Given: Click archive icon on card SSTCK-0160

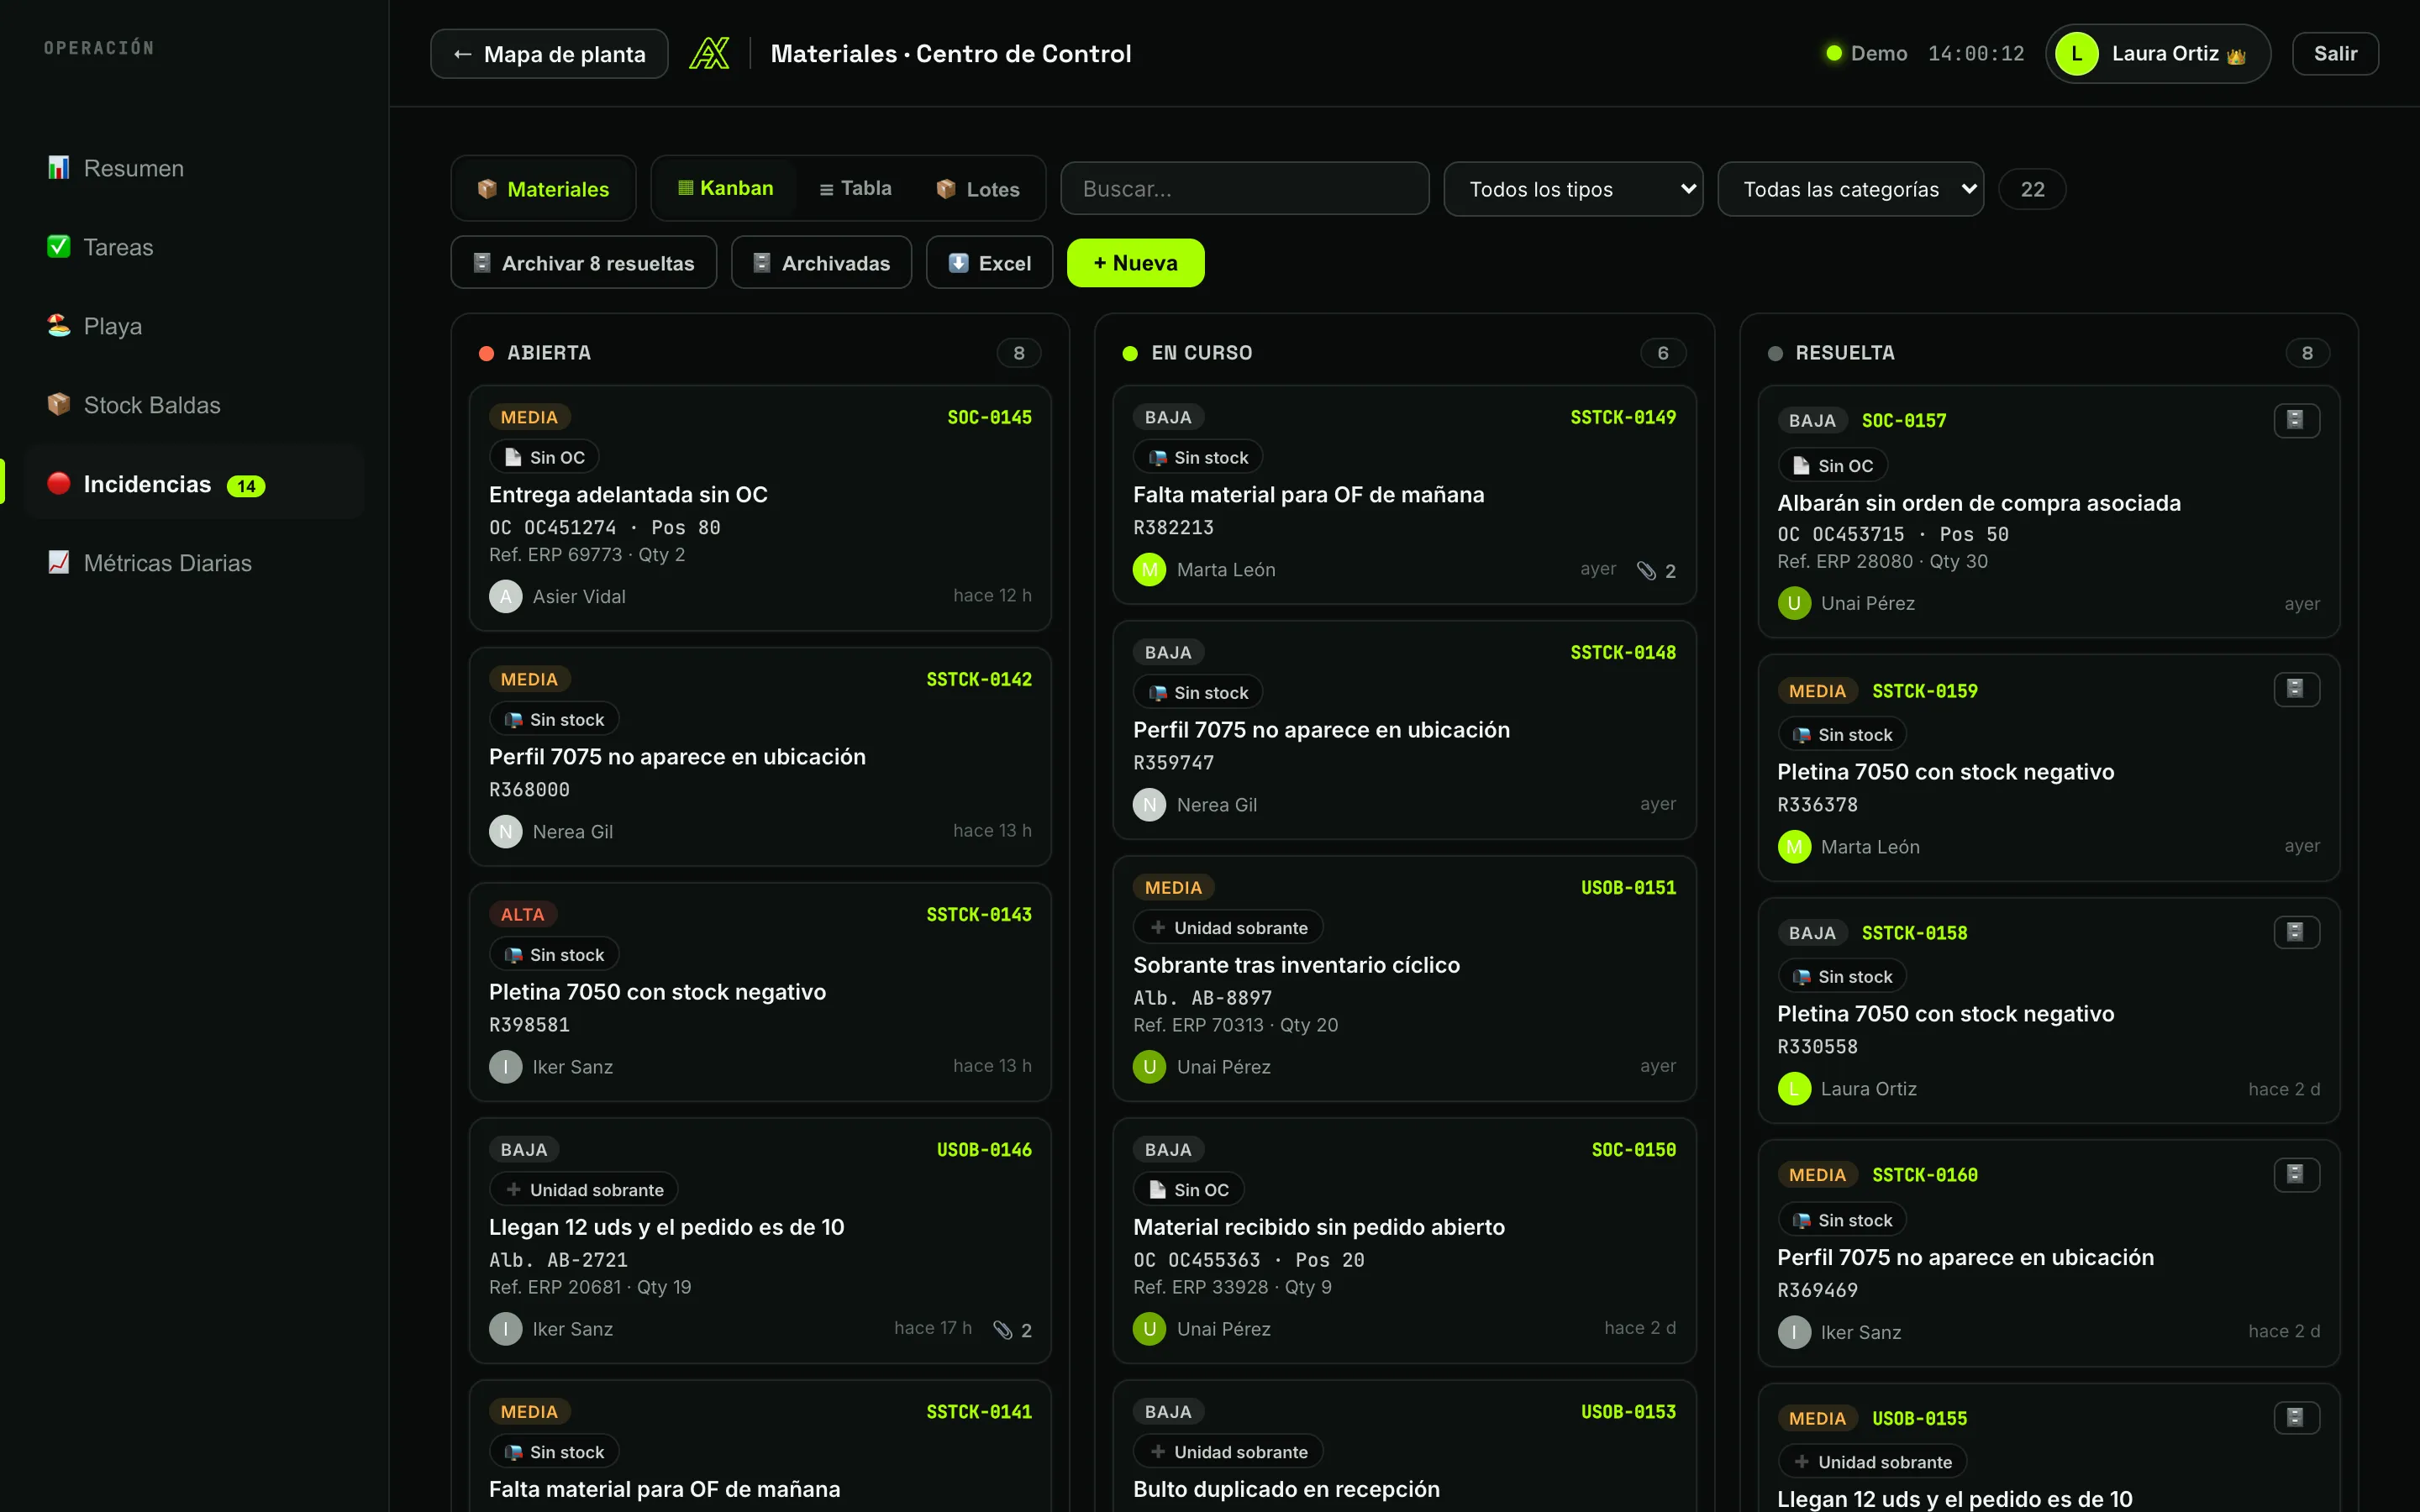Looking at the screenshot, I should coord(2296,1174).
